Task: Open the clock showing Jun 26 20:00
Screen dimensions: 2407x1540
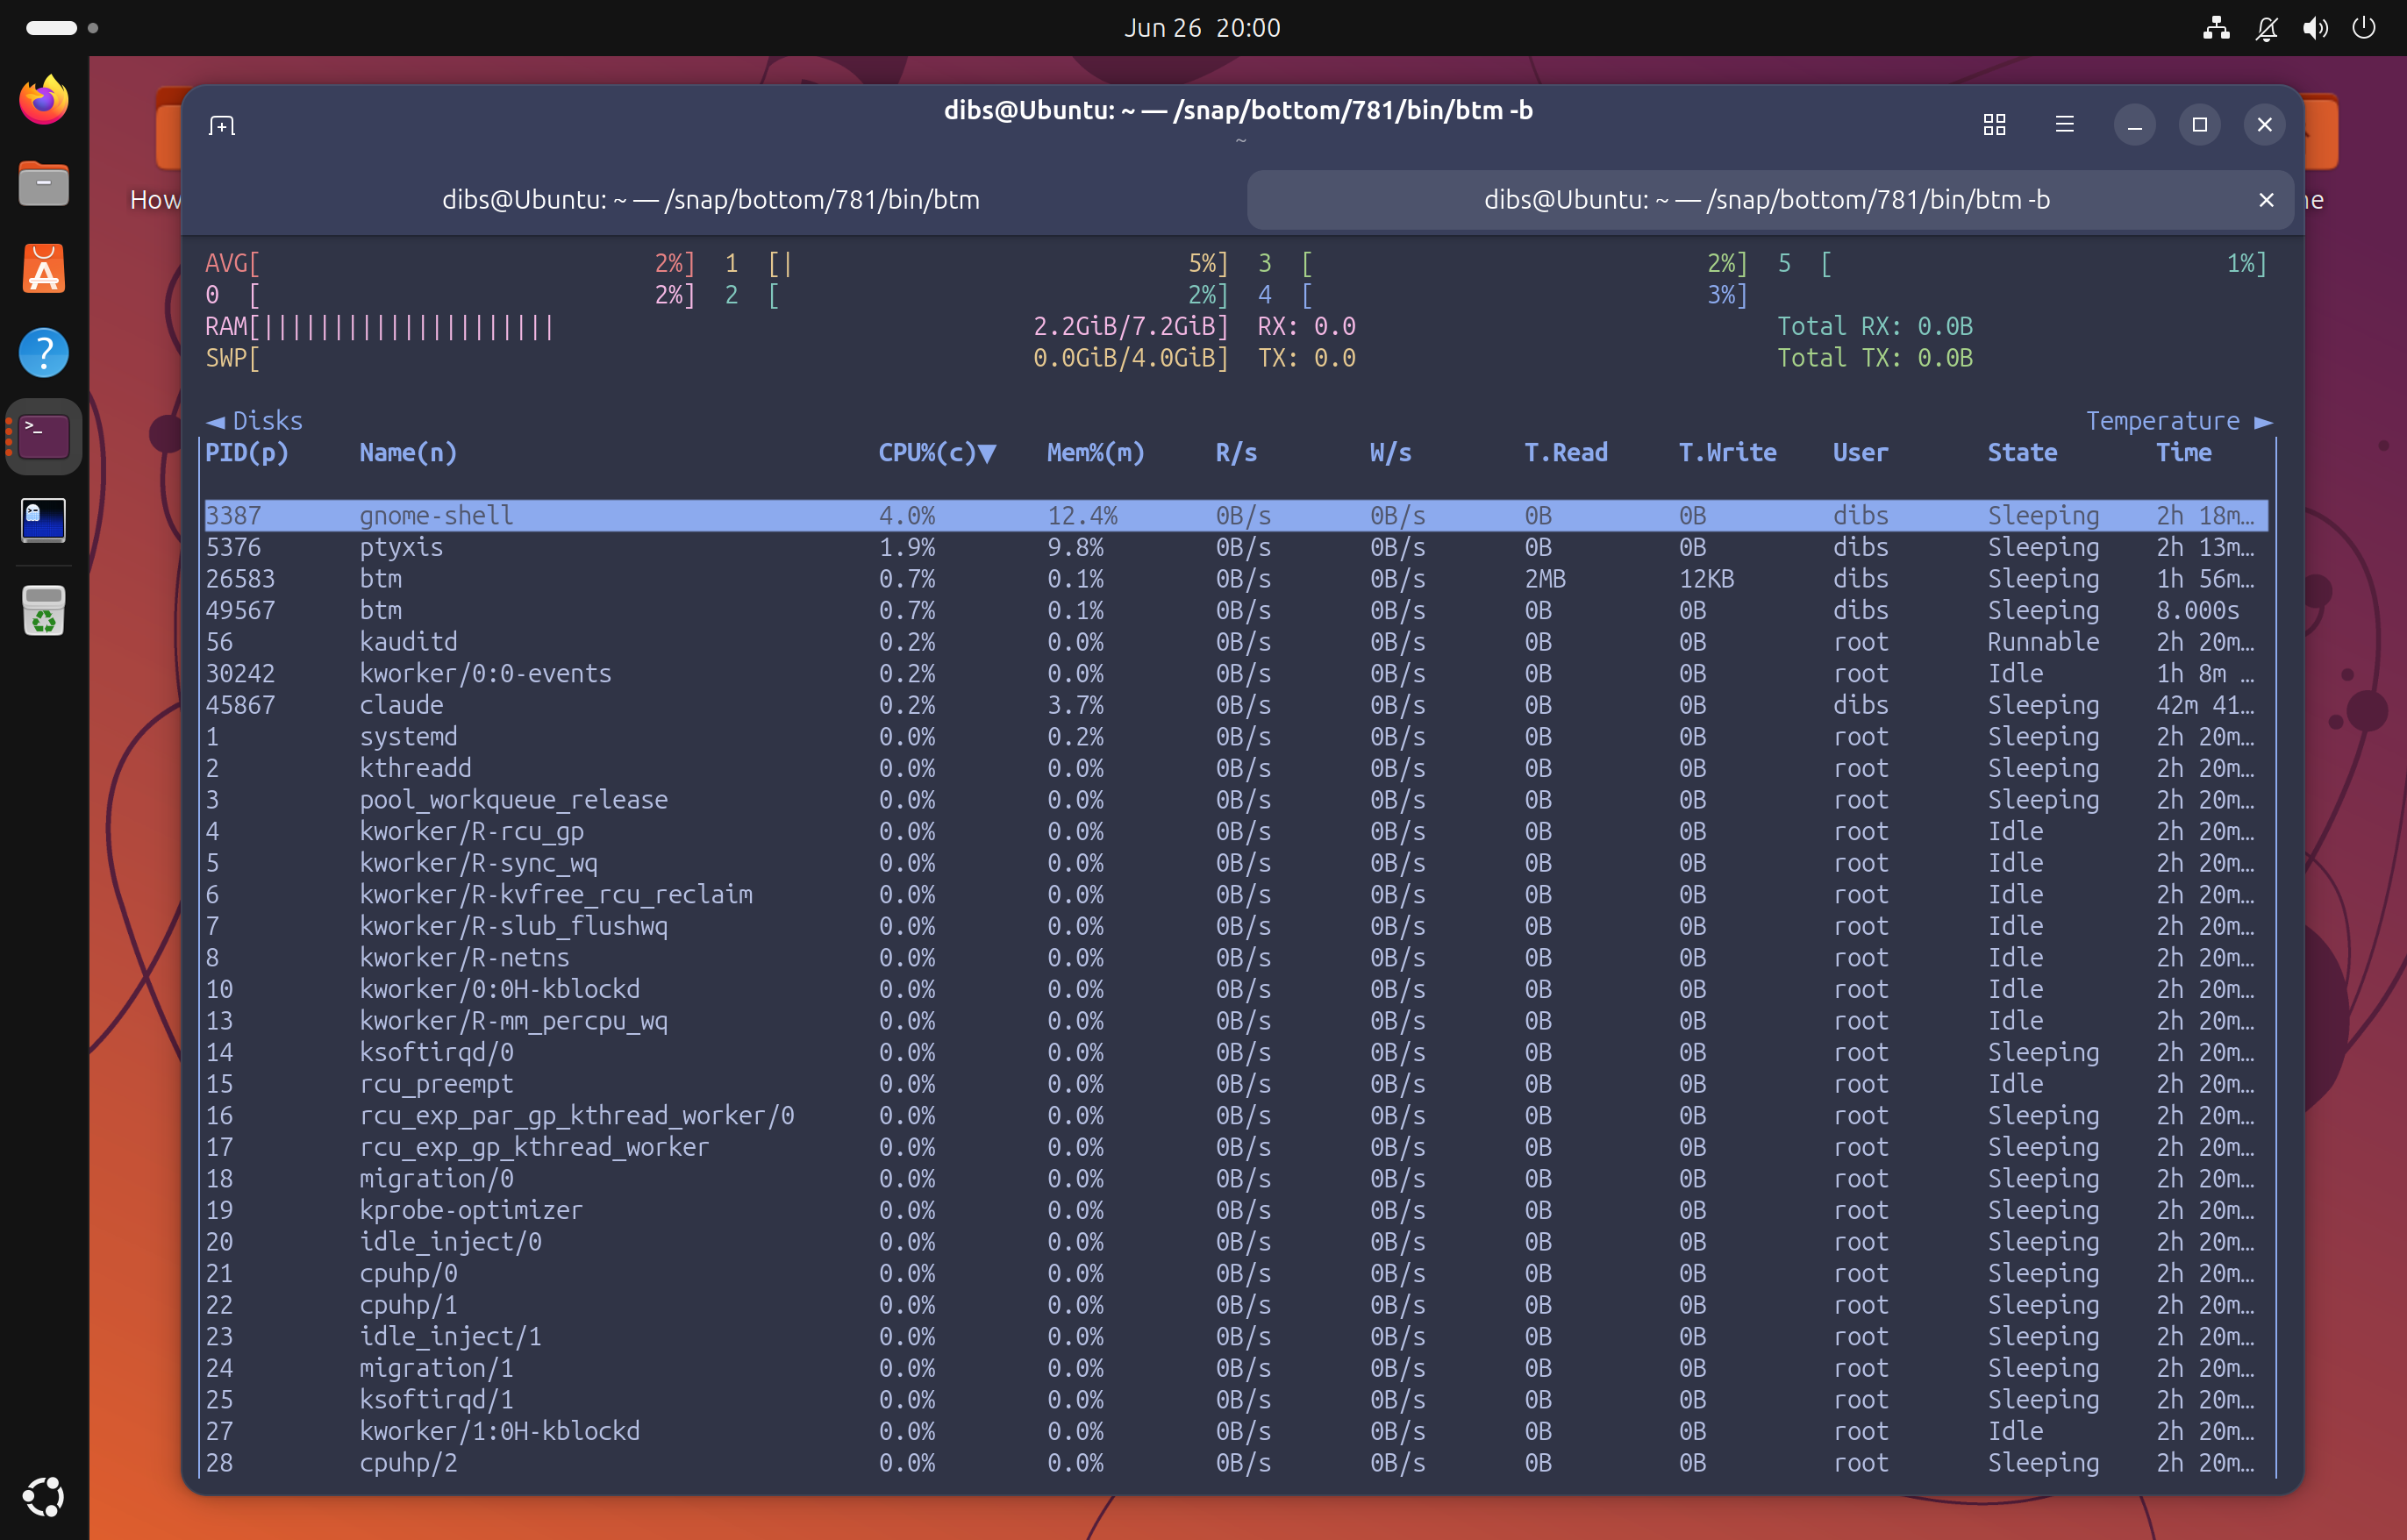Action: tap(1202, 28)
